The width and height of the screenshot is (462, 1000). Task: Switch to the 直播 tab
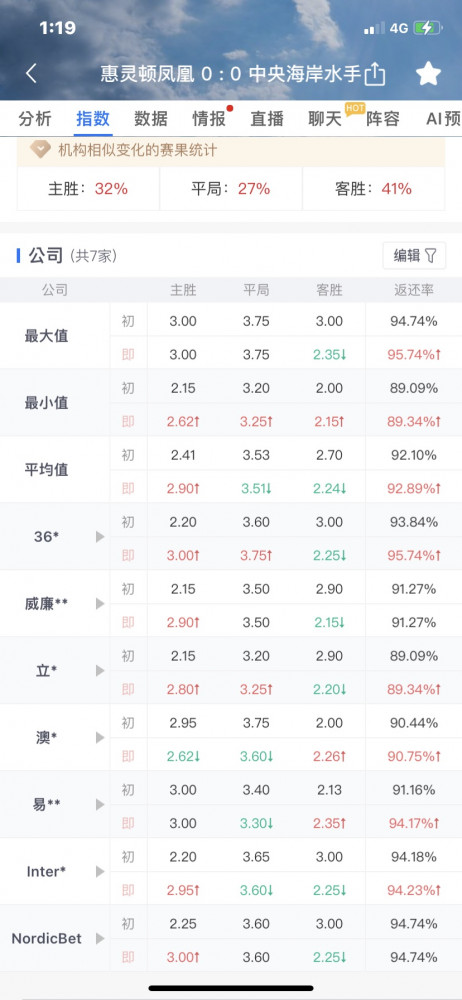click(267, 119)
